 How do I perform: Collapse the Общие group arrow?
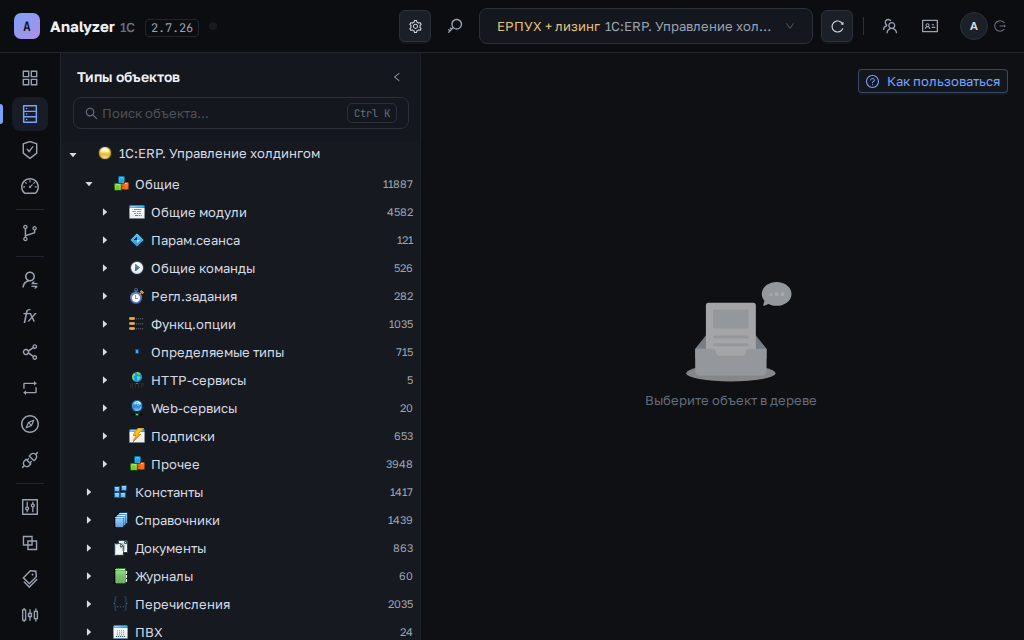click(89, 184)
